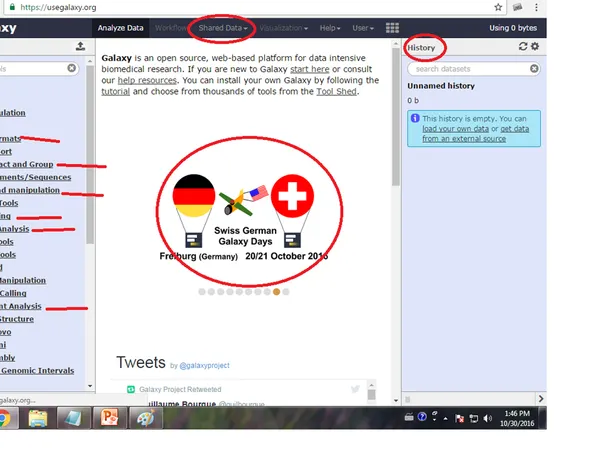
Task: Expand the 'Calling' tool section
Action: 13,293
